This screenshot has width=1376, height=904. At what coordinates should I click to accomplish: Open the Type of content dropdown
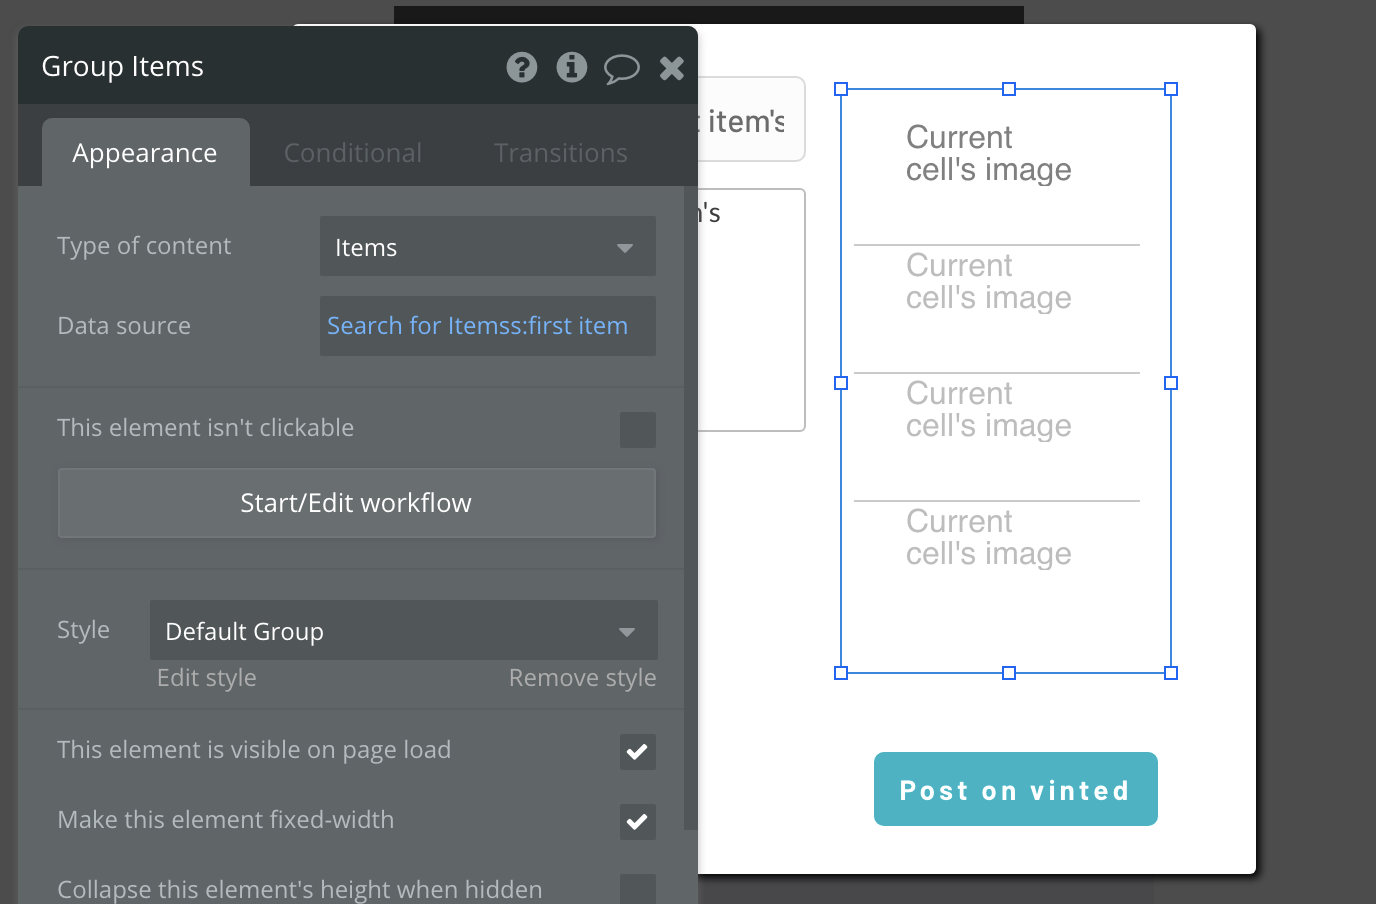point(487,247)
